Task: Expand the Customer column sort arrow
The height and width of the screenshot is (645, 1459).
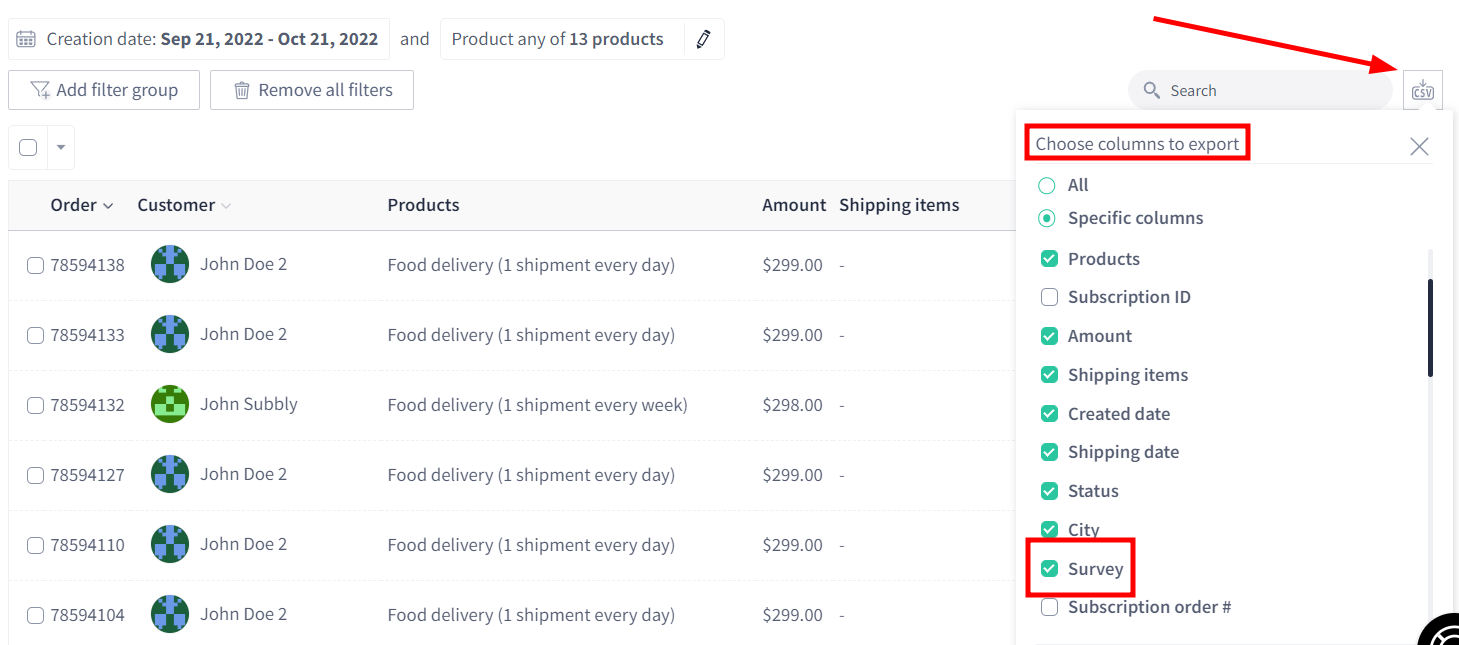Action: [226, 206]
